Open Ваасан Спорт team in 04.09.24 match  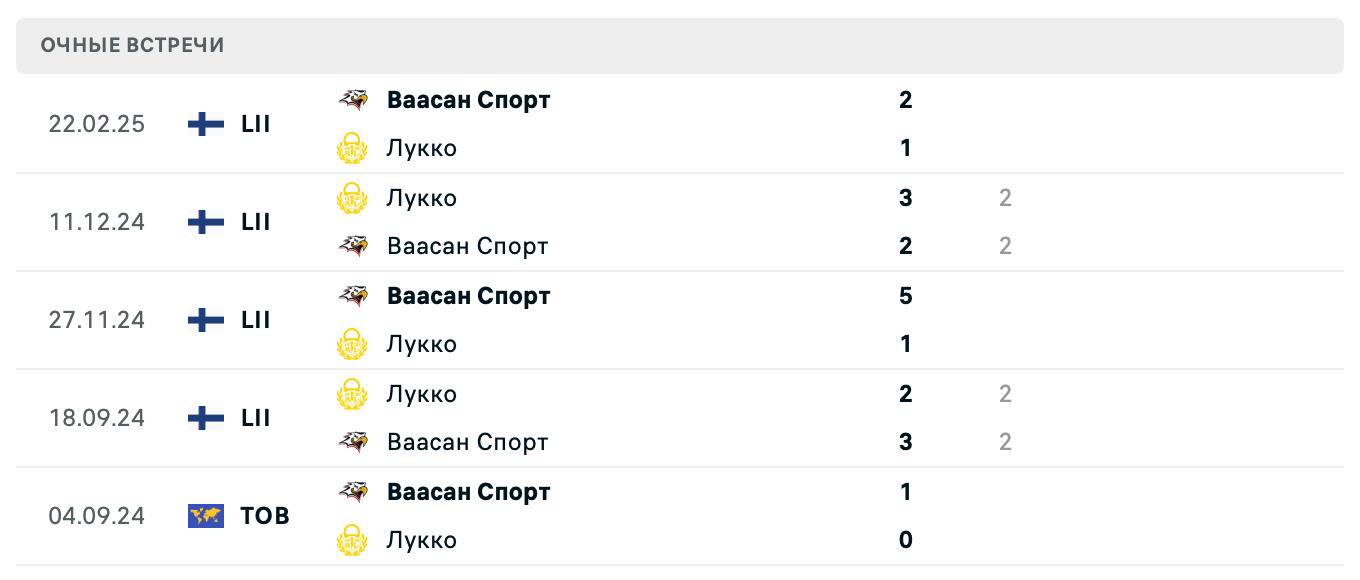pos(468,492)
